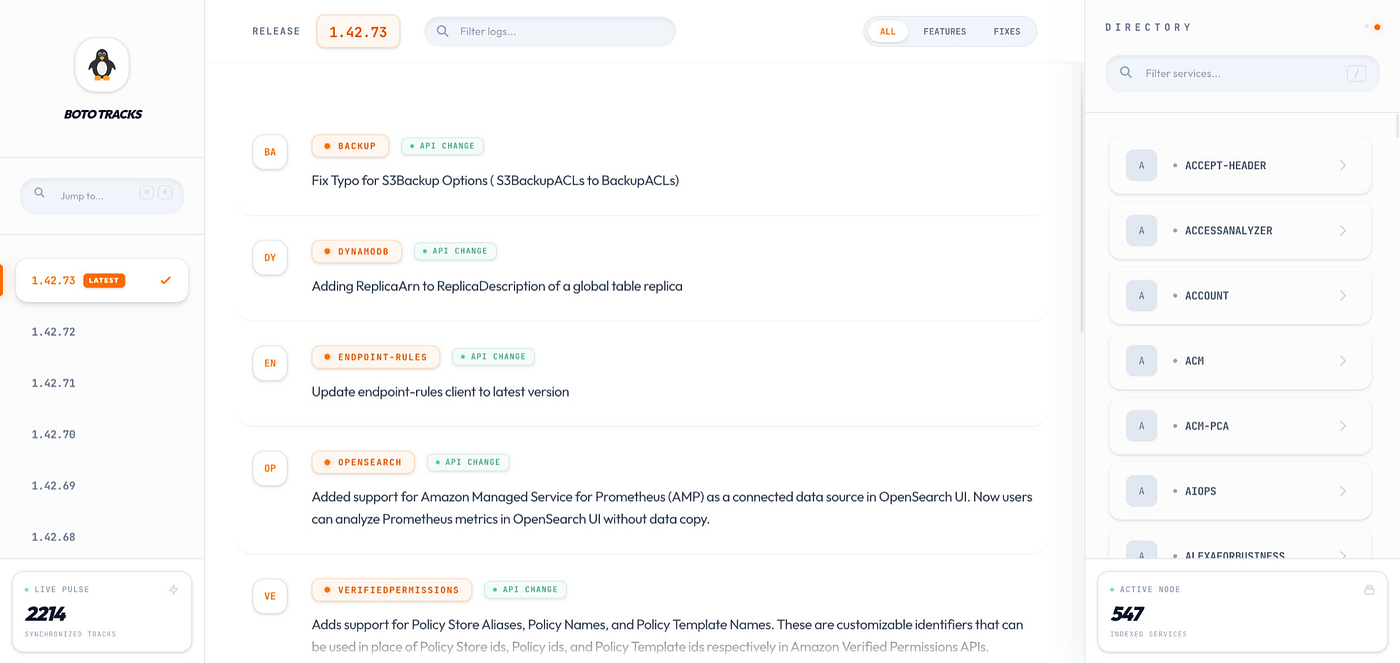
Task: Click the Jump to input field
Action: click(x=102, y=195)
